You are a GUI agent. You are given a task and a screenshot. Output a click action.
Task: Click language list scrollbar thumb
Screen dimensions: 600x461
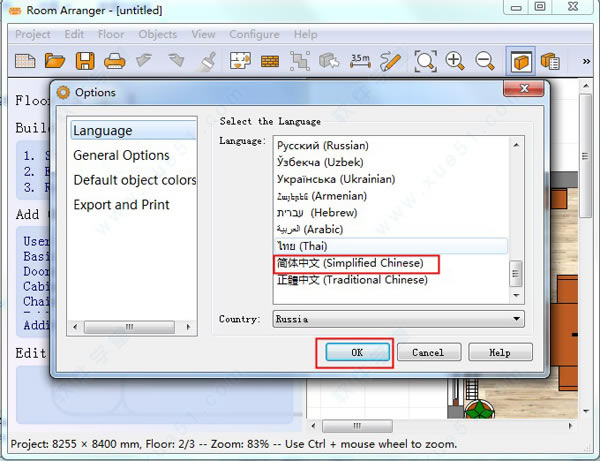pos(516,274)
